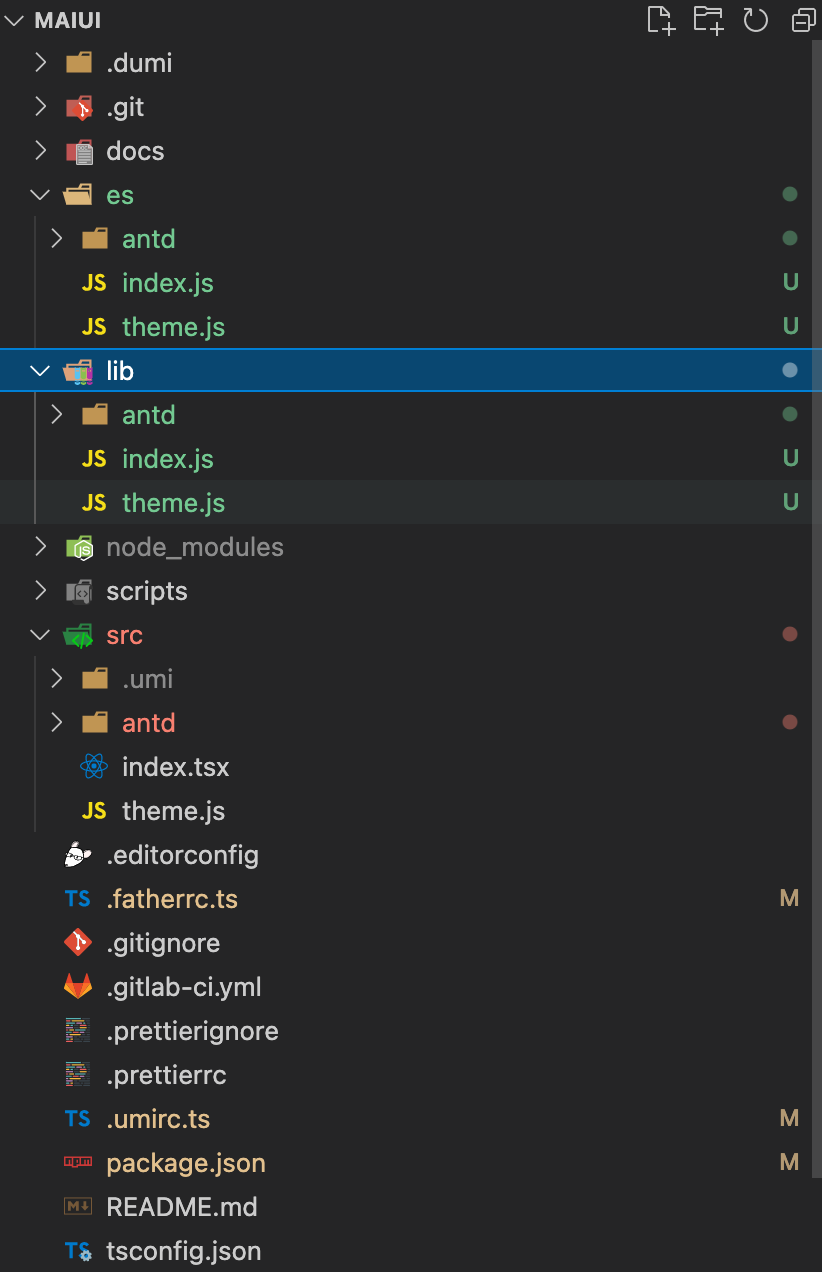This screenshot has height=1272, width=822.
Task: Collapse the MAIUI workspace root
Action: point(14,19)
